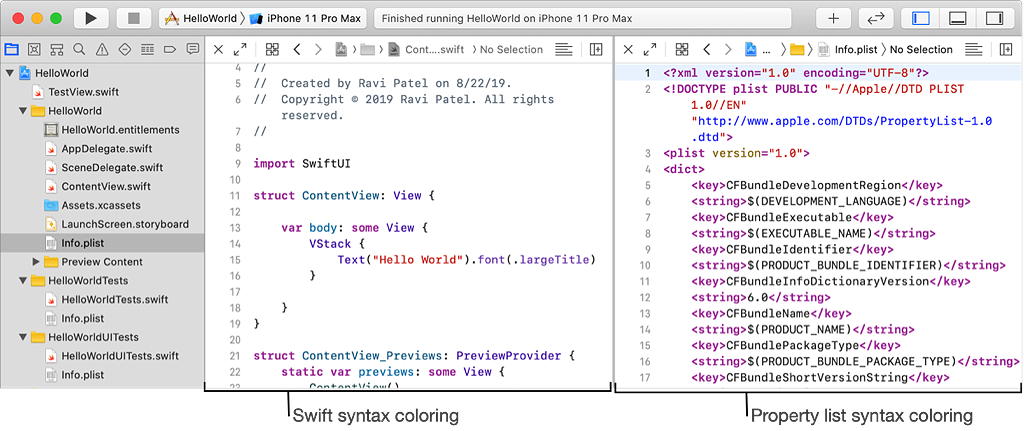Close the Swift editor pane
This screenshot has width=1024, height=431.
(x=219, y=49)
